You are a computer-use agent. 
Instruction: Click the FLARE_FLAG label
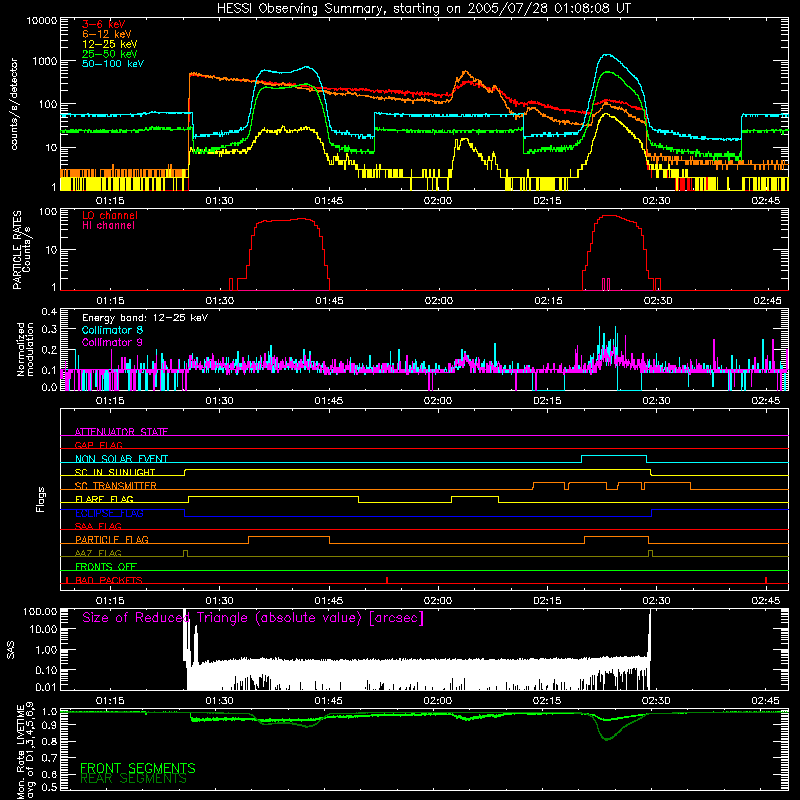(x=104, y=499)
